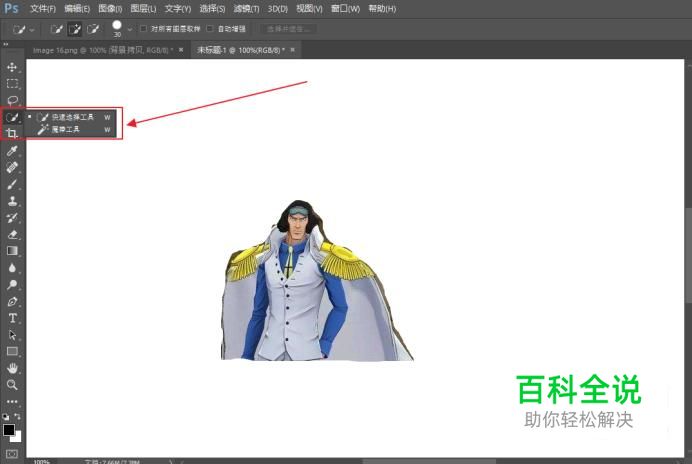Select the Eyedropper tool

coord(12,151)
